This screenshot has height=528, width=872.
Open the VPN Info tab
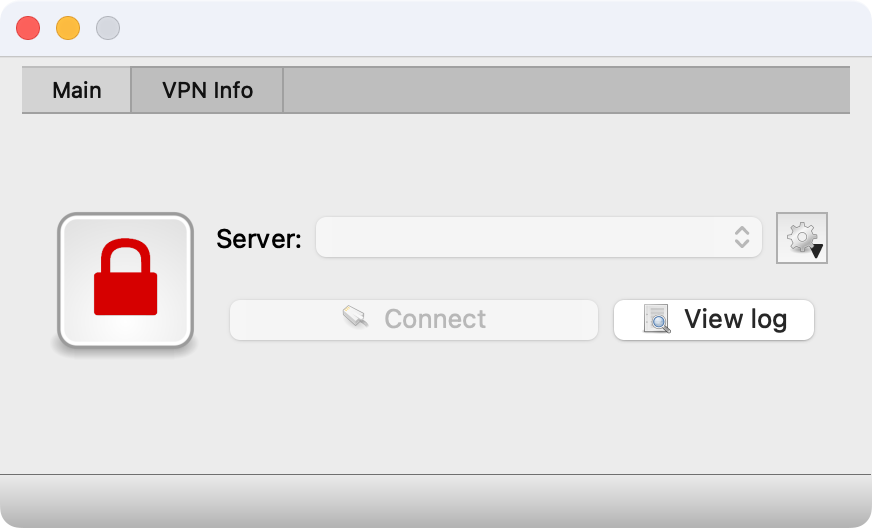pos(207,90)
